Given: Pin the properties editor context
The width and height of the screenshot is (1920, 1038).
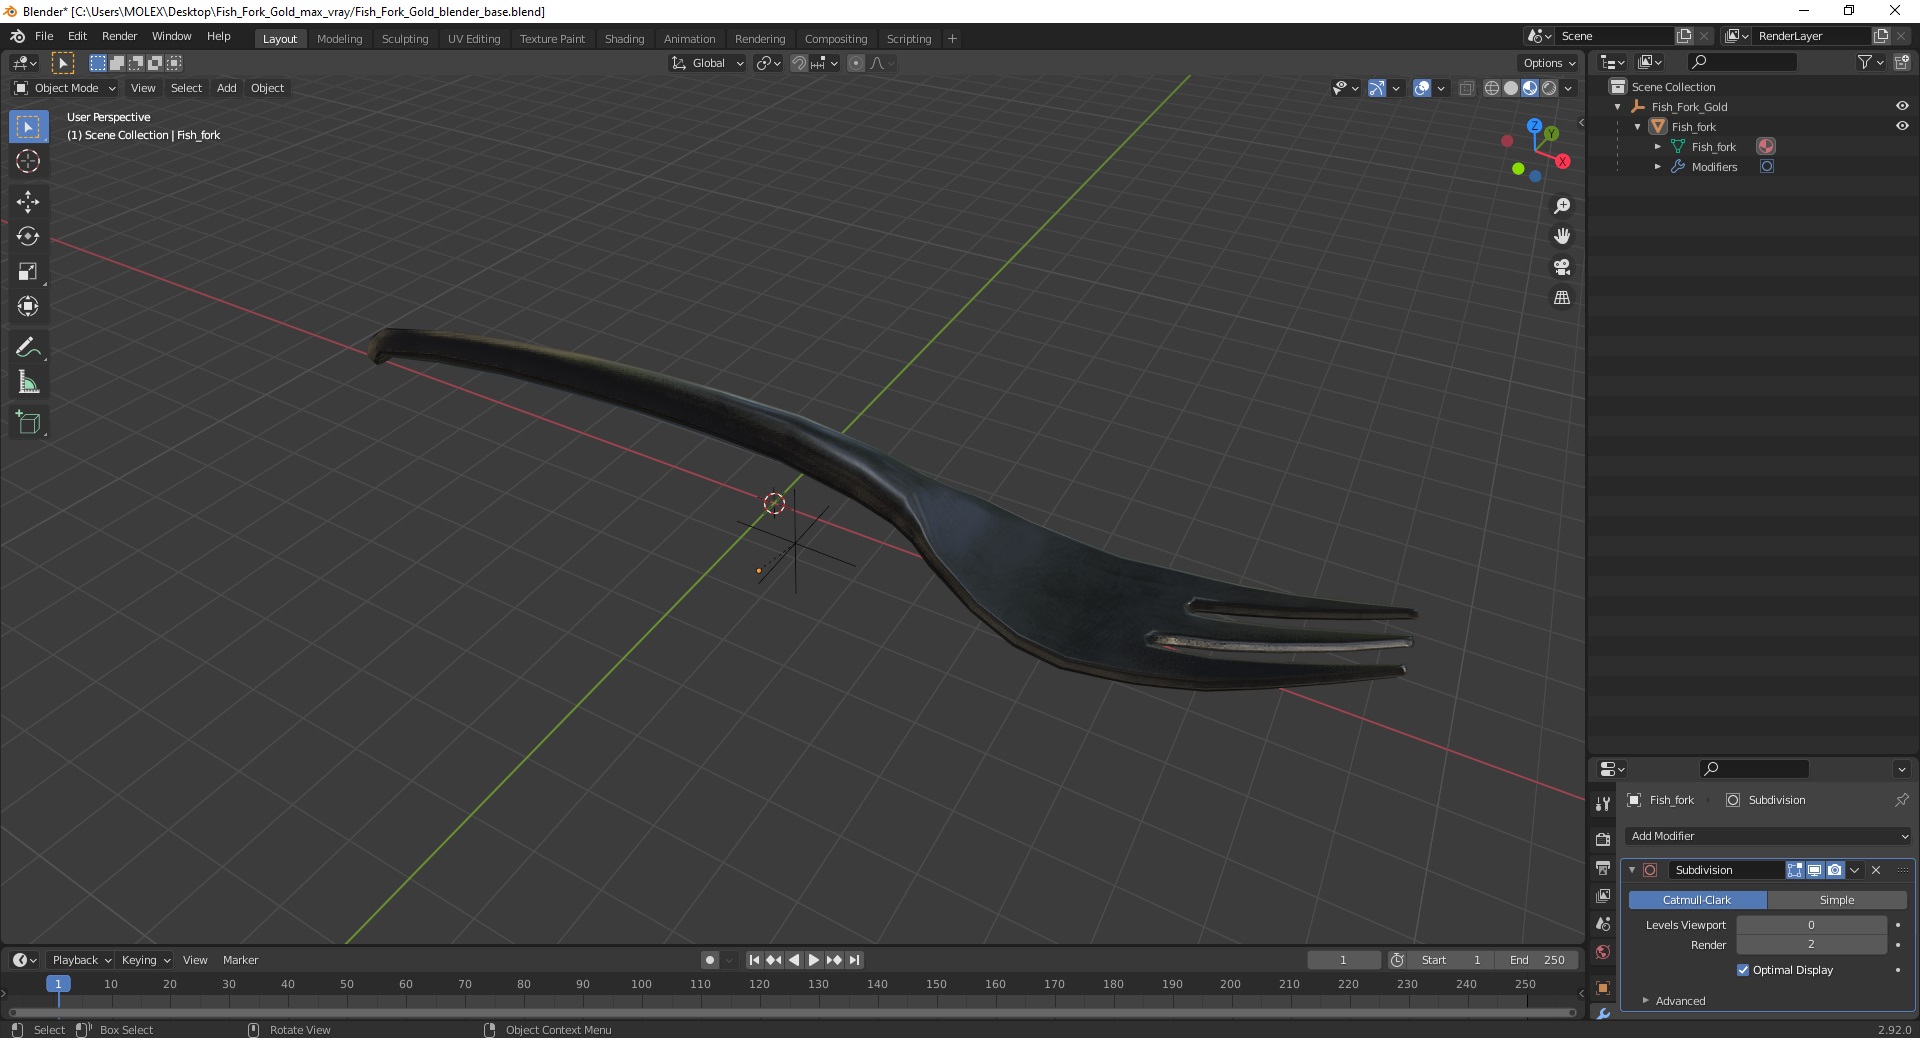Looking at the screenshot, I should [1901, 800].
